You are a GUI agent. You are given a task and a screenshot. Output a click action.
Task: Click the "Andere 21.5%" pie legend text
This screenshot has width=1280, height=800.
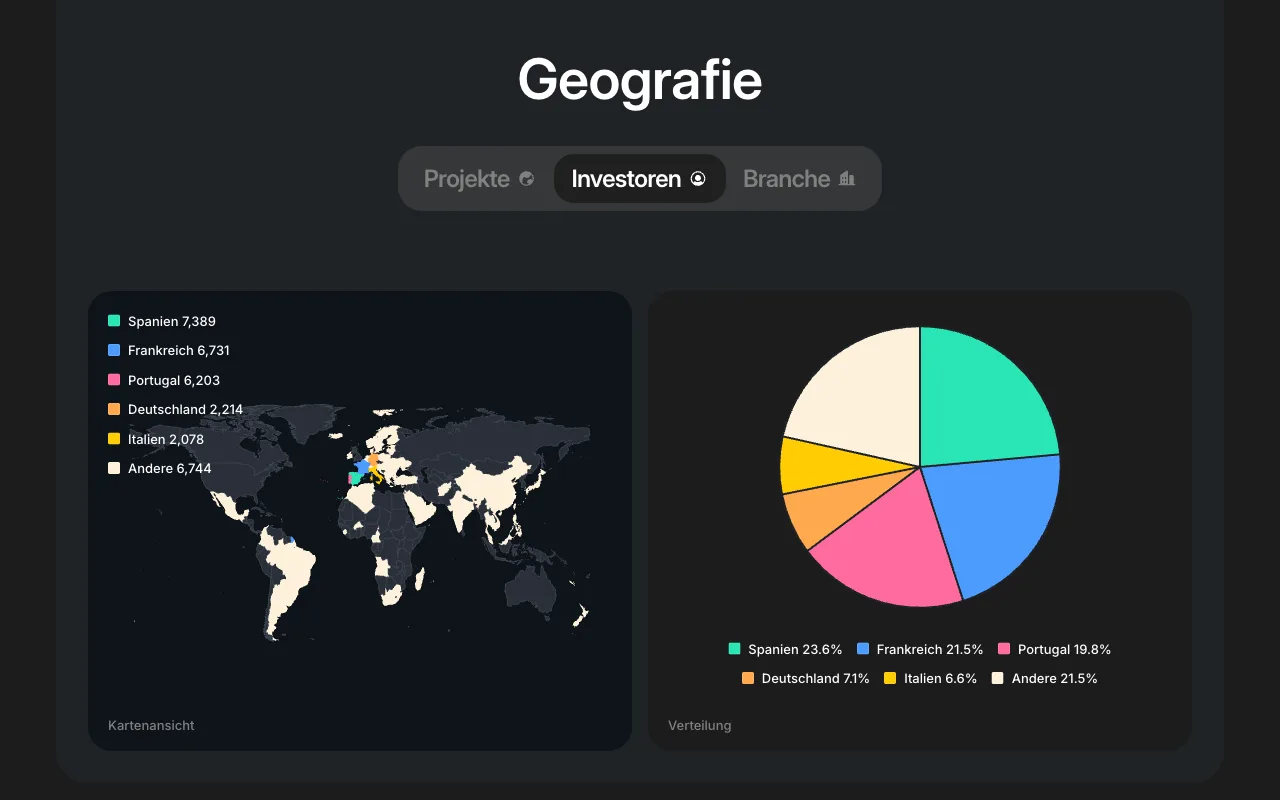[x=1054, y=678]
